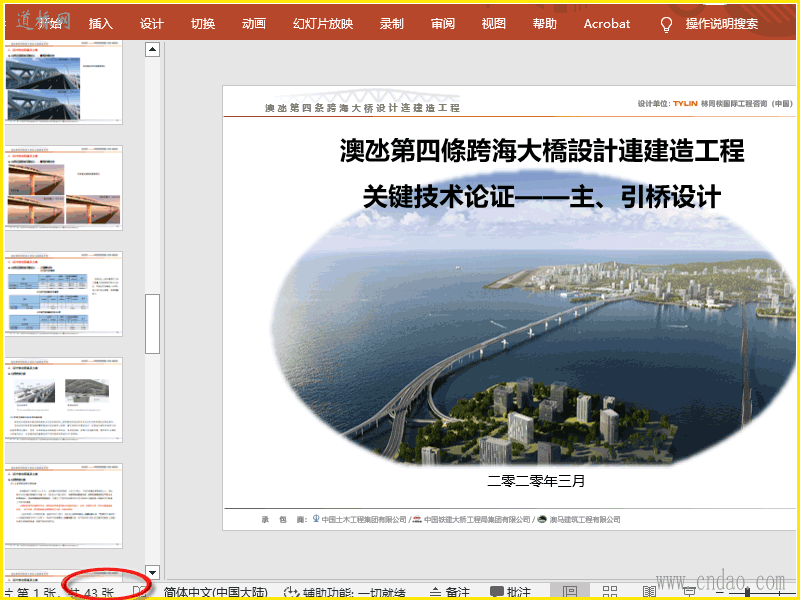Viewport: 800px width, 600px height.
Task: Click the date text 二零二零年三月
Action: pos(536,481)
